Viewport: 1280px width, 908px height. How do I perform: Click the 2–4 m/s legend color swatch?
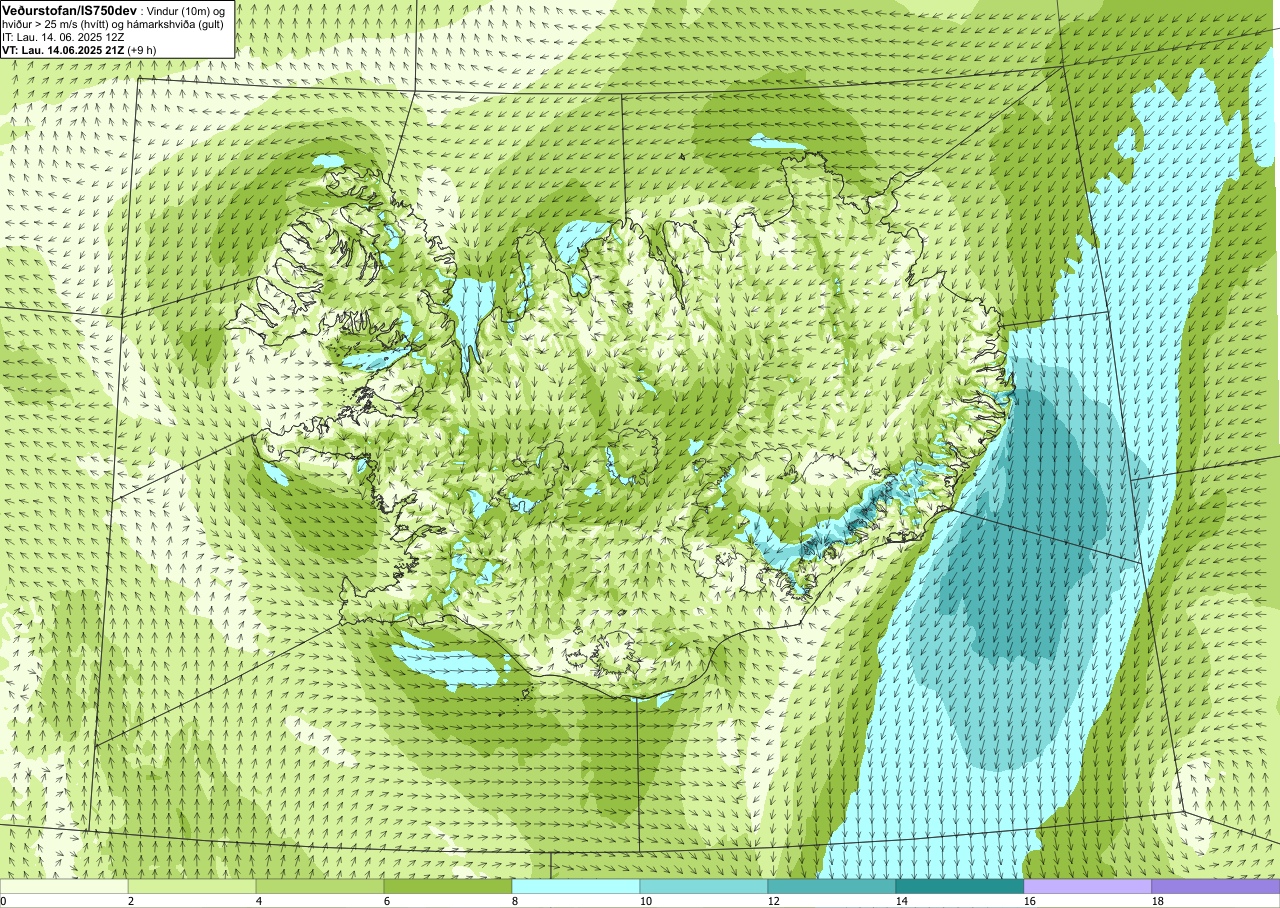tap(192, 886)
